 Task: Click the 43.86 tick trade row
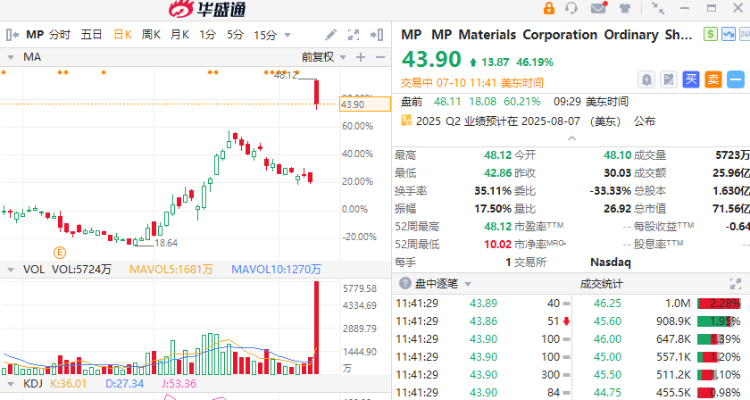tap(482, 321)
